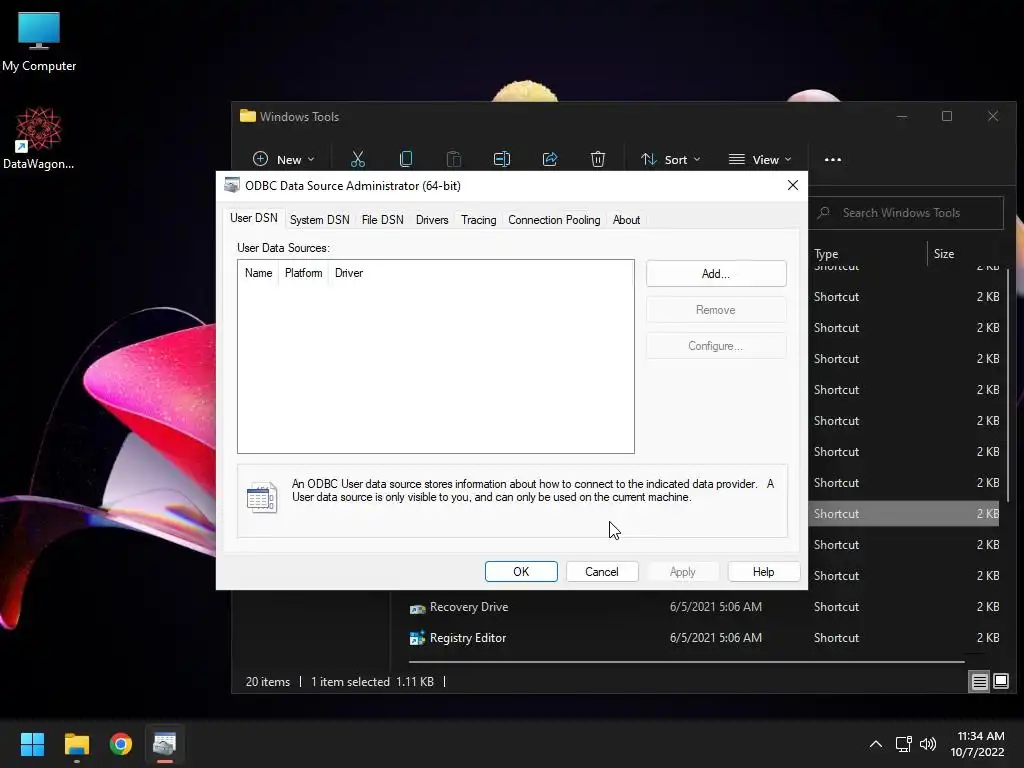The image size is (1024, 768).
Task: Switch to large icons view in status bar
Action: (x=1000, y=682)
